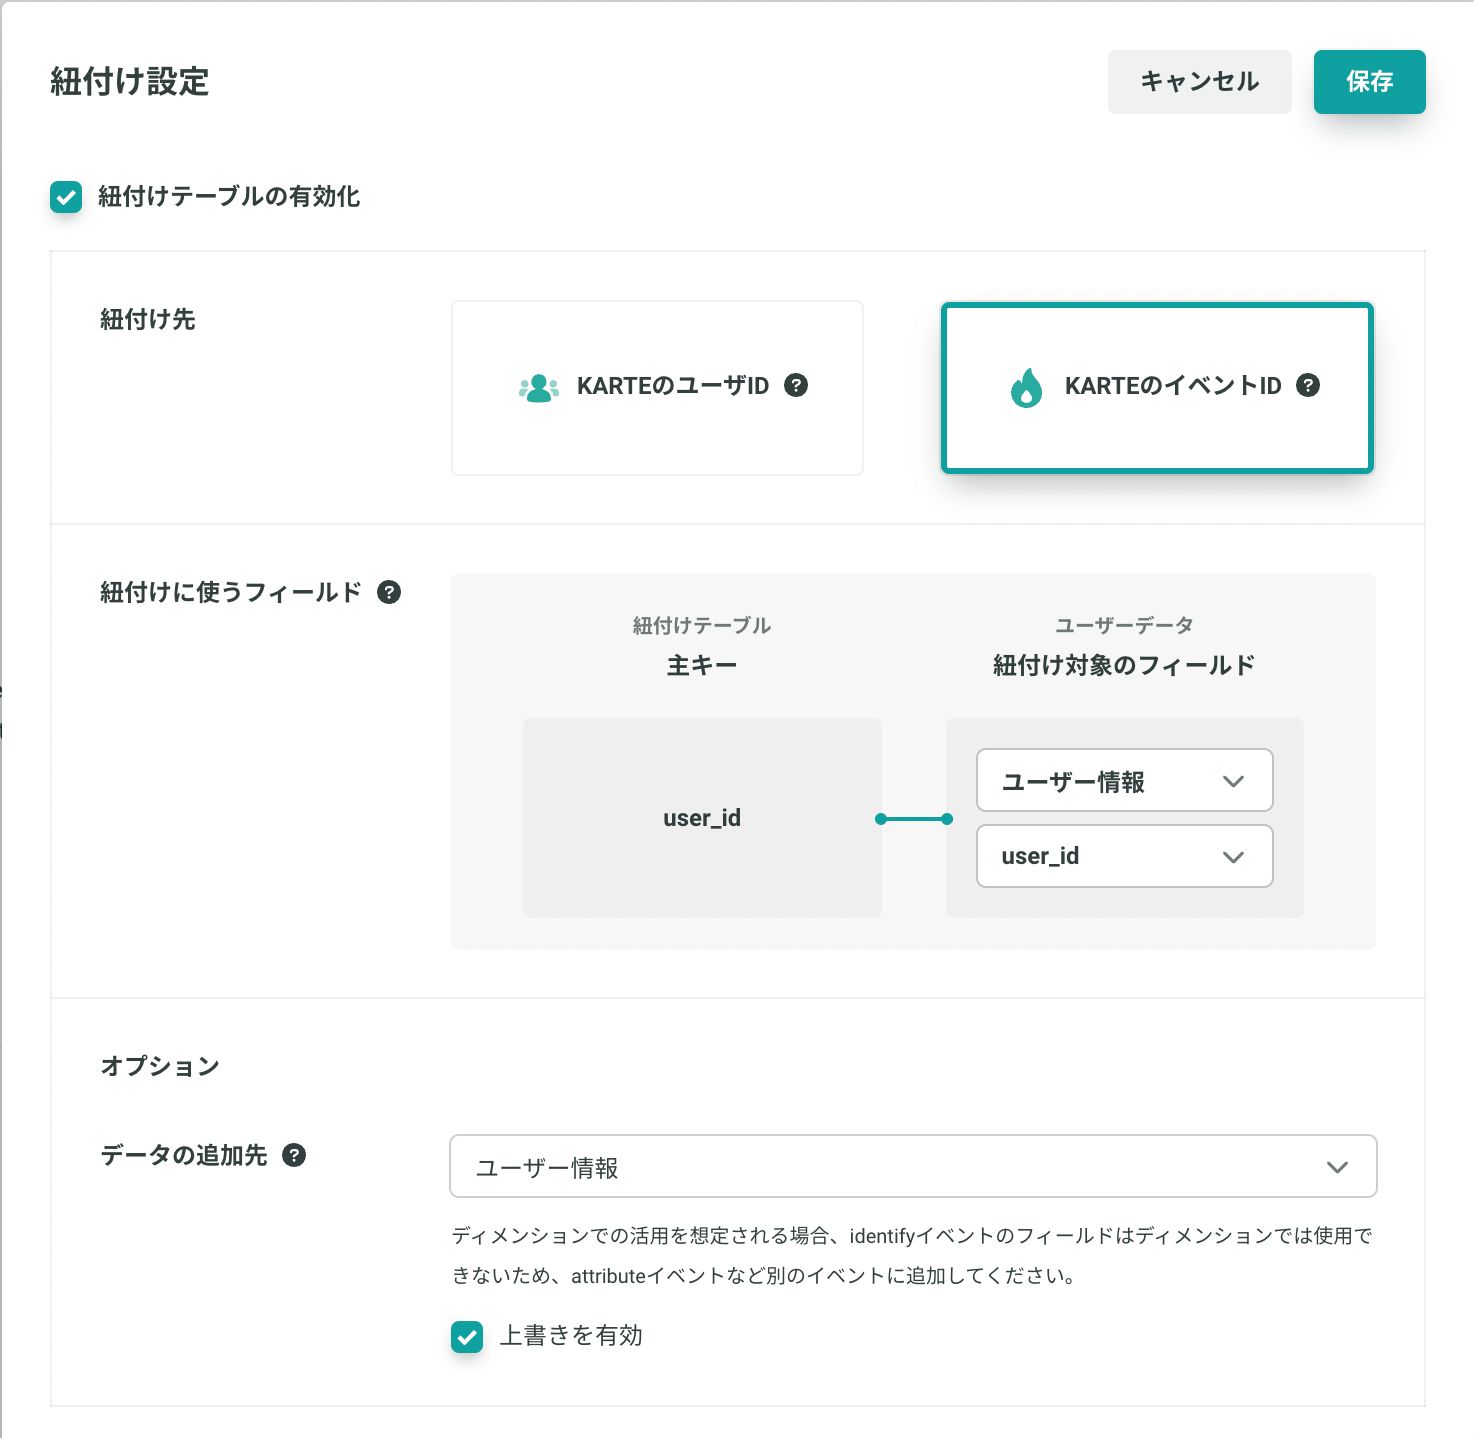Click the 紐付け設定 heading
The image size is (1474, 1438).
coord(130,81)
